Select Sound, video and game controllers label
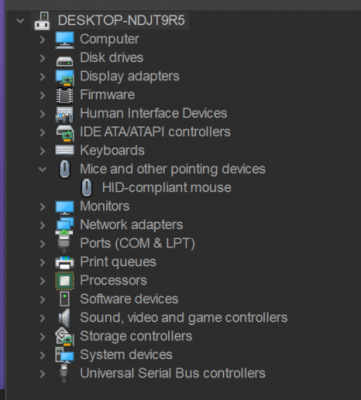361x400 pixels. (x=184, y=318)
